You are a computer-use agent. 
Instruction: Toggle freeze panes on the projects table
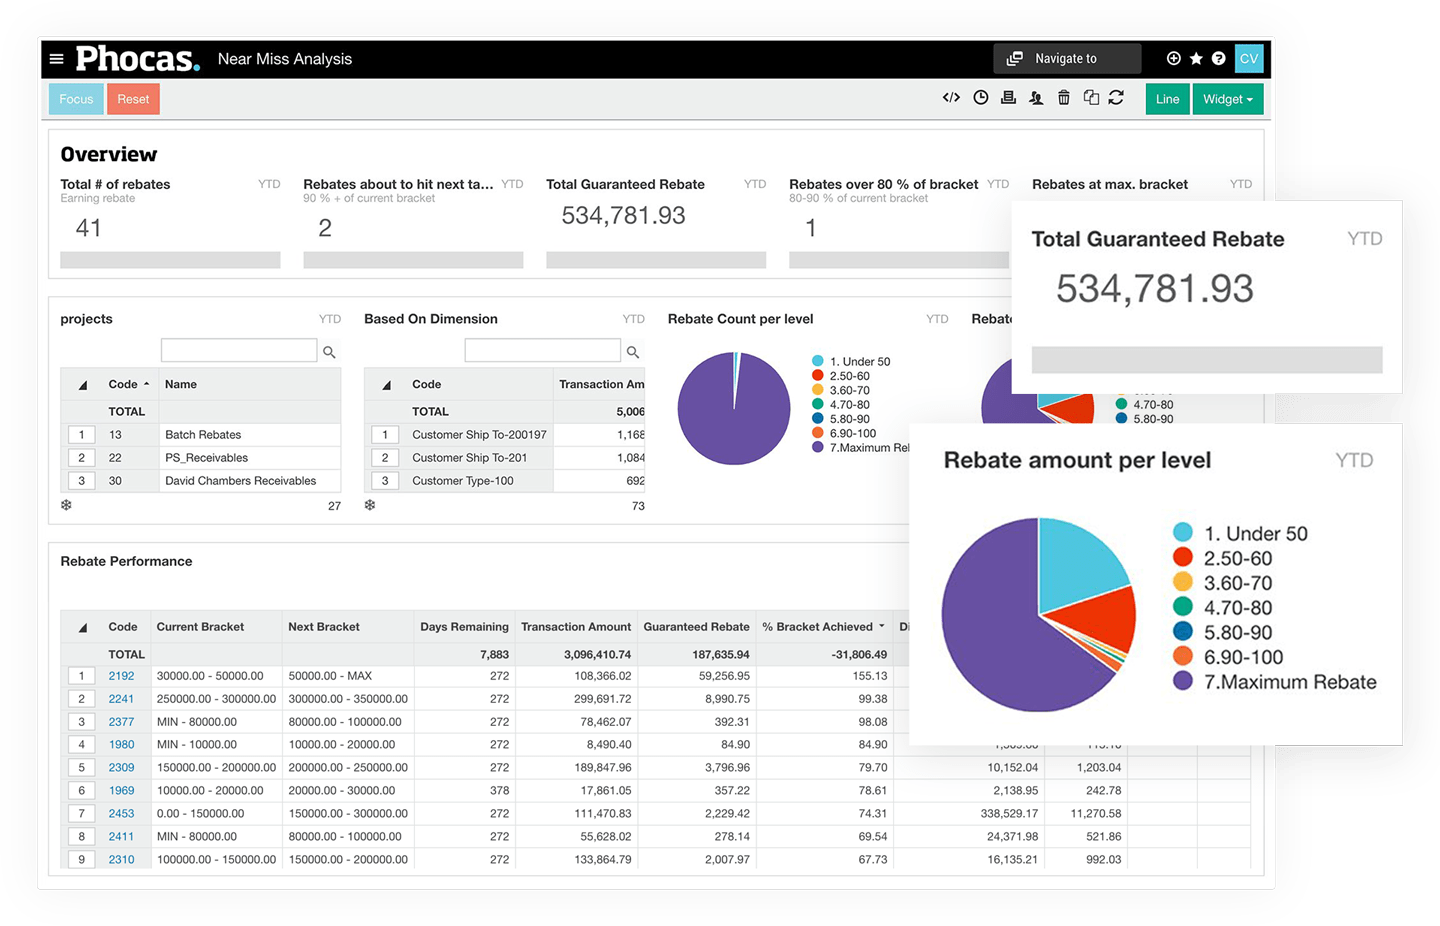click(66, 505)
